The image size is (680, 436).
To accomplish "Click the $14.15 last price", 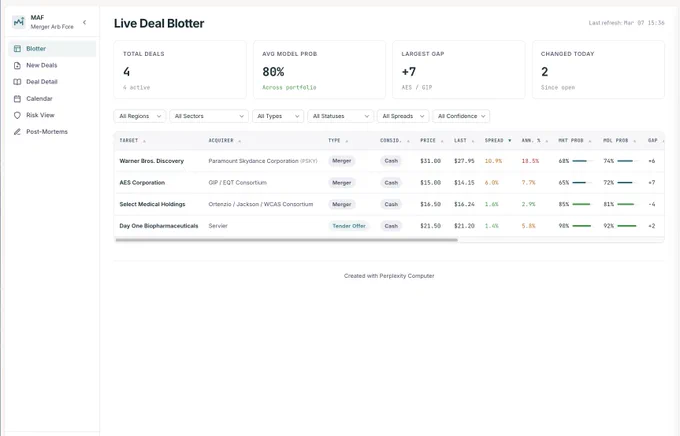I will point(464,183).
